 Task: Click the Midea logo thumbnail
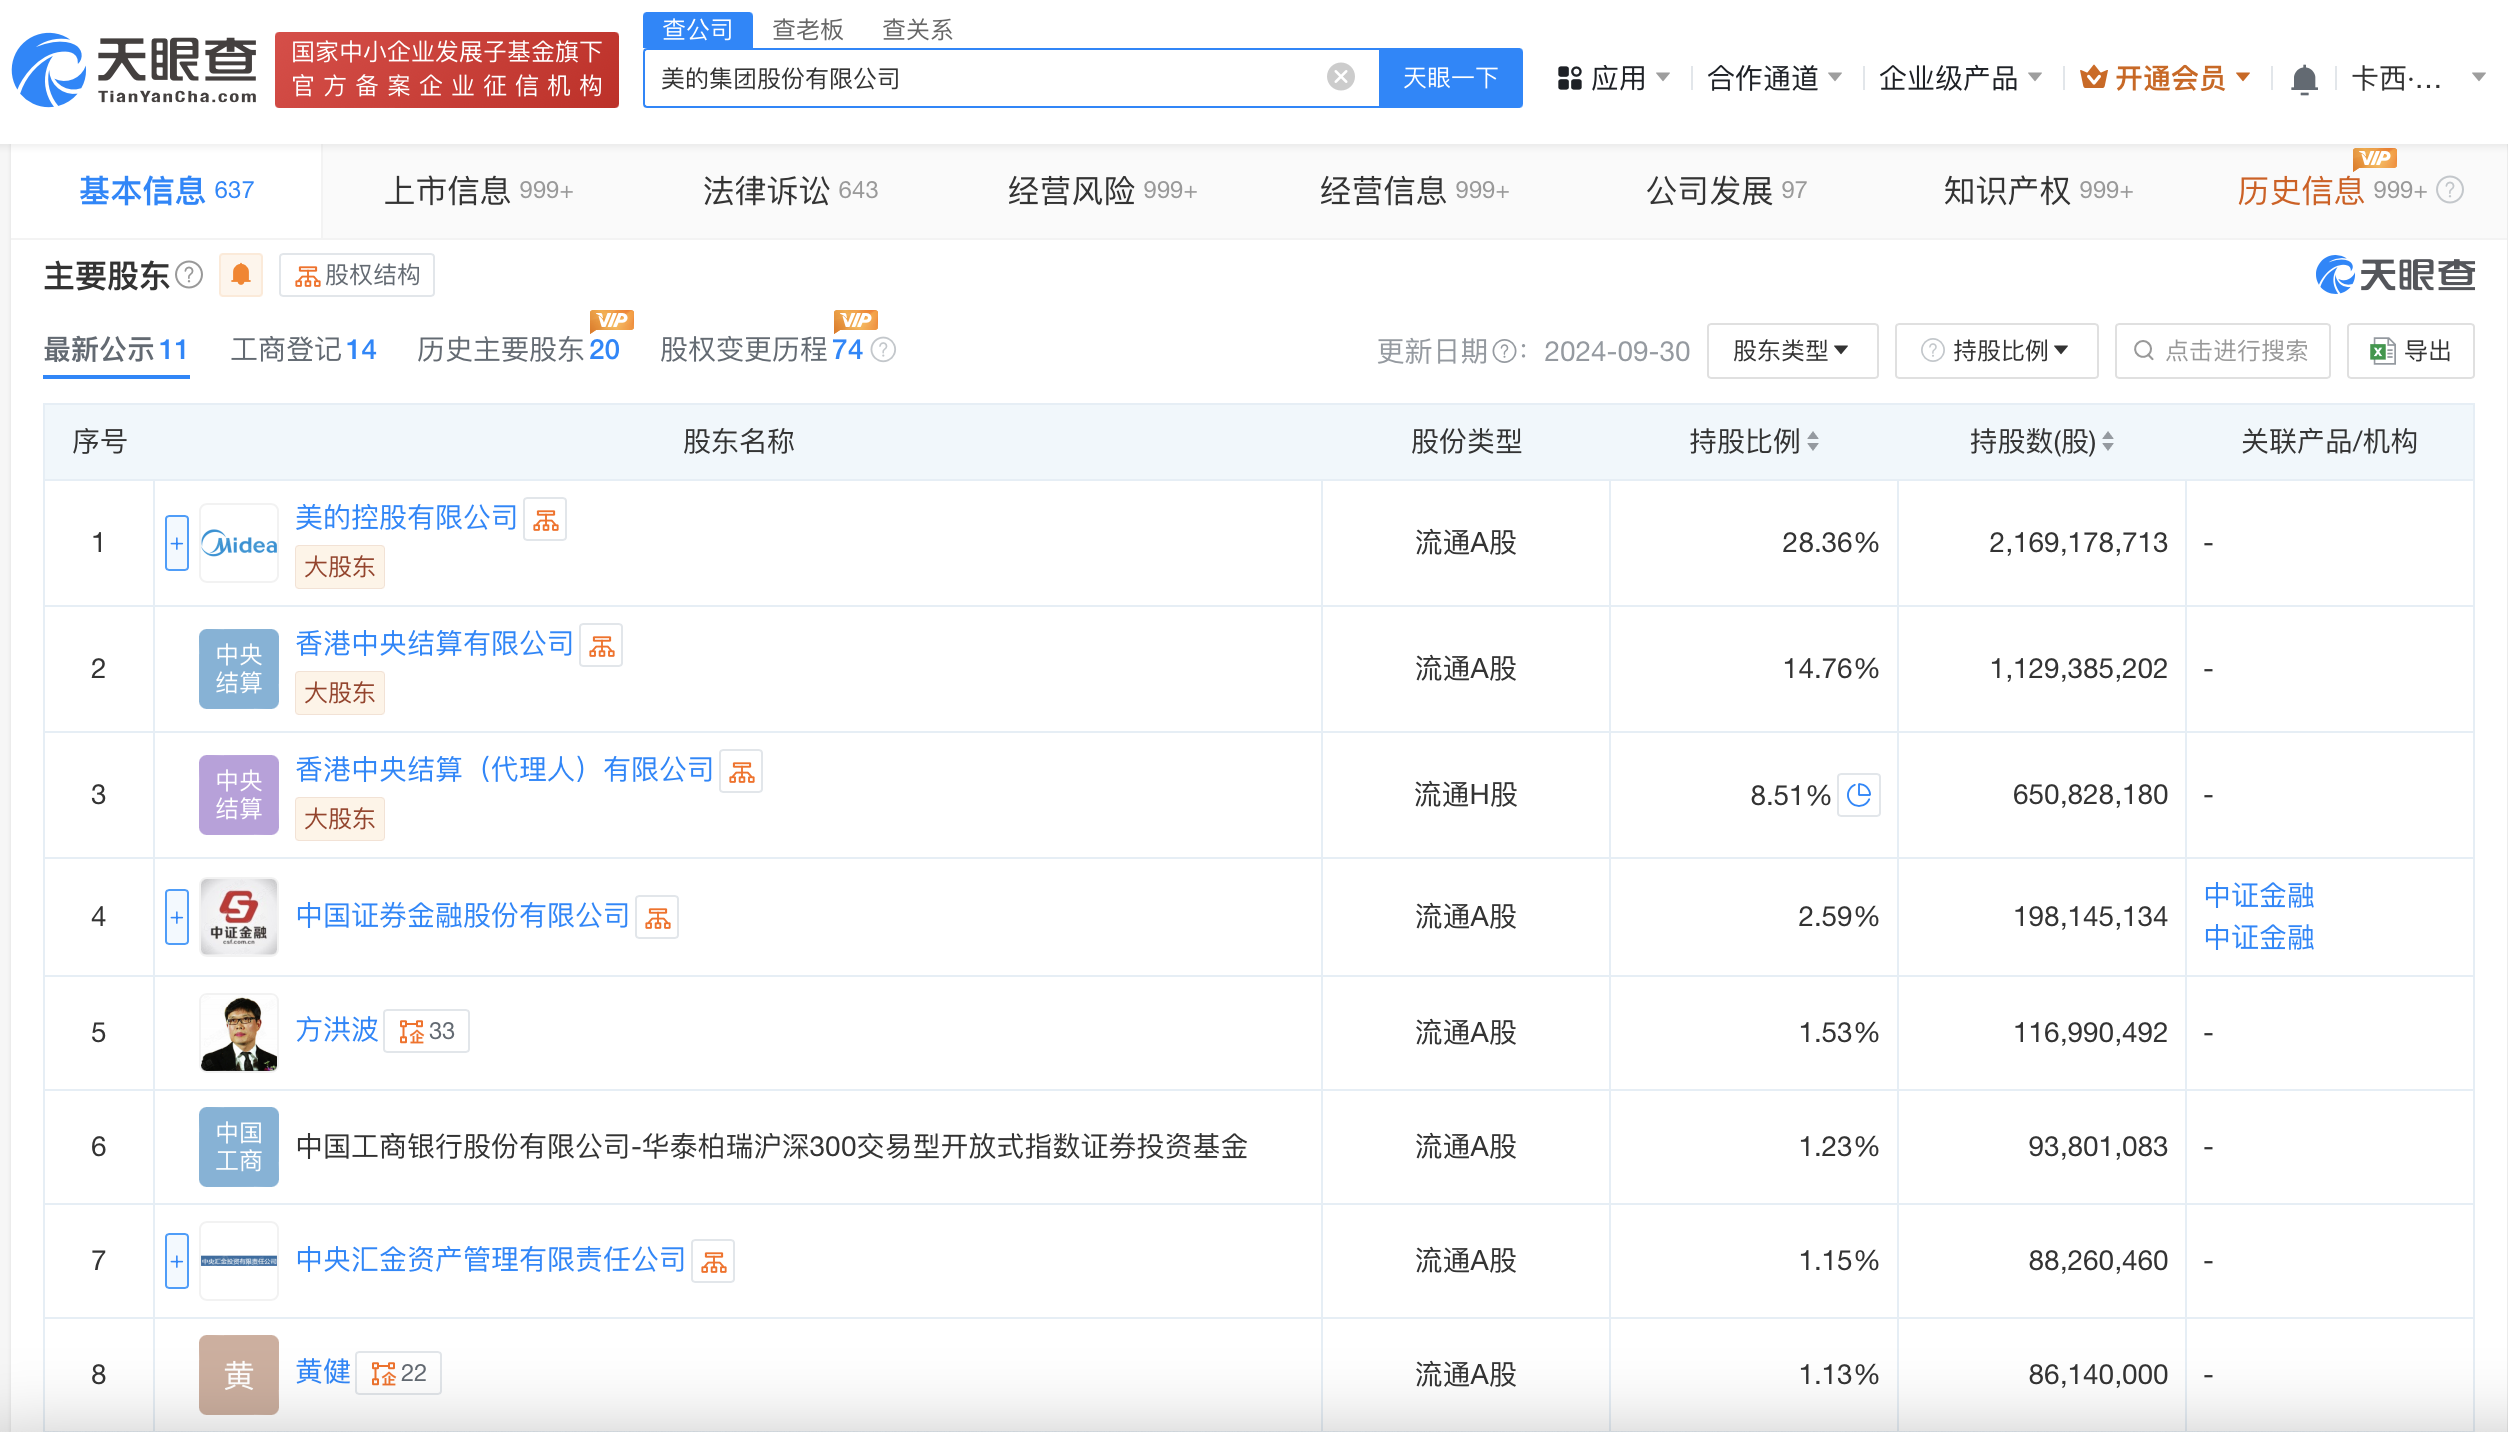coord(239,543)
